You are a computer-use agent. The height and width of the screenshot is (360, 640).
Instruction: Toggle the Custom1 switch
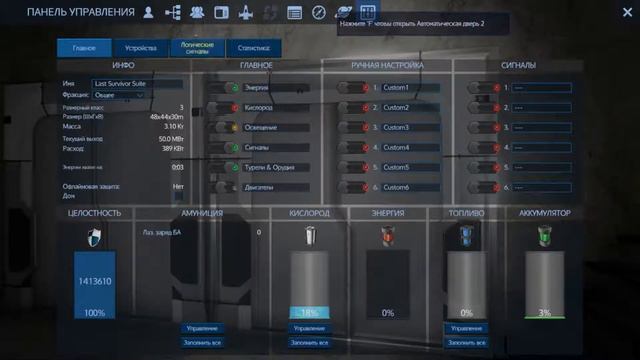[x=353, y=87]
